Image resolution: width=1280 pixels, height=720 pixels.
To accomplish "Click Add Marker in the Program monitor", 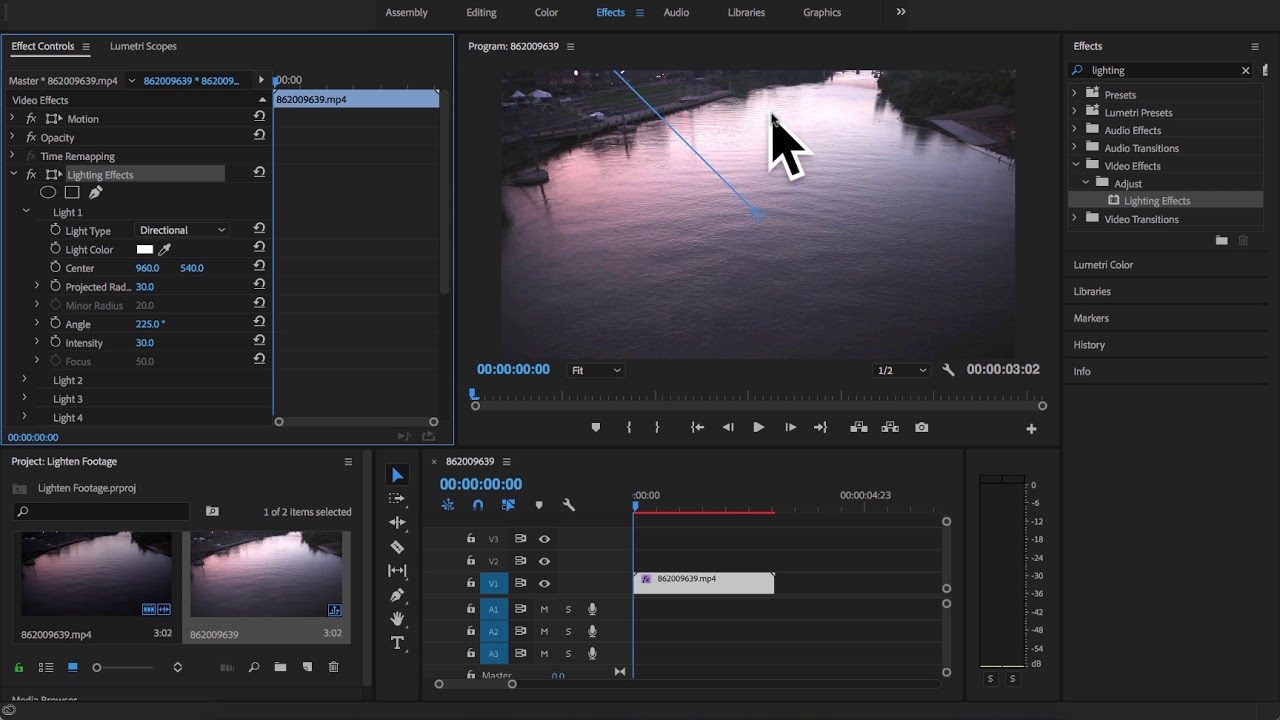I will point(596,427).
